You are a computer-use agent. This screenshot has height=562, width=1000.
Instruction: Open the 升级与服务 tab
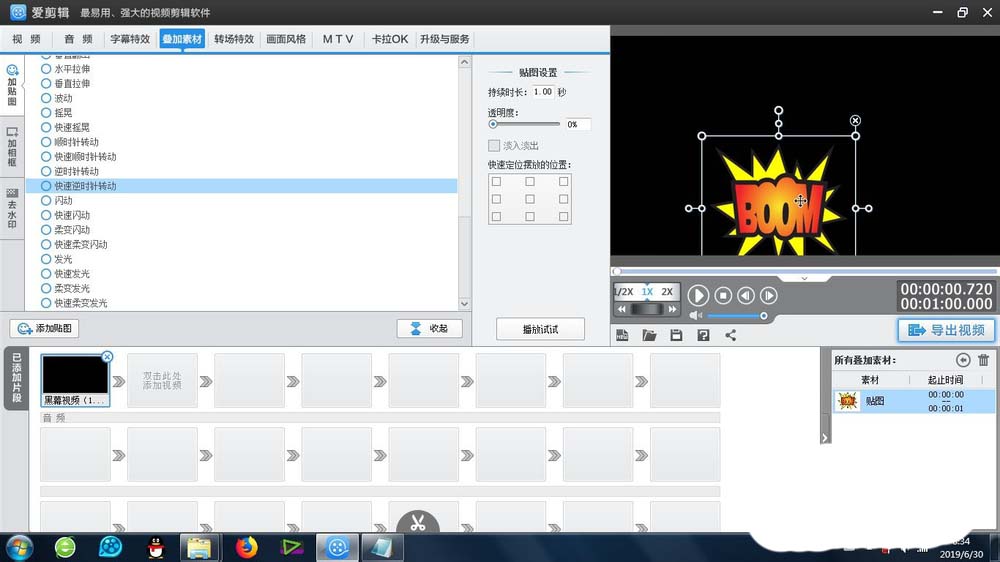445,39
